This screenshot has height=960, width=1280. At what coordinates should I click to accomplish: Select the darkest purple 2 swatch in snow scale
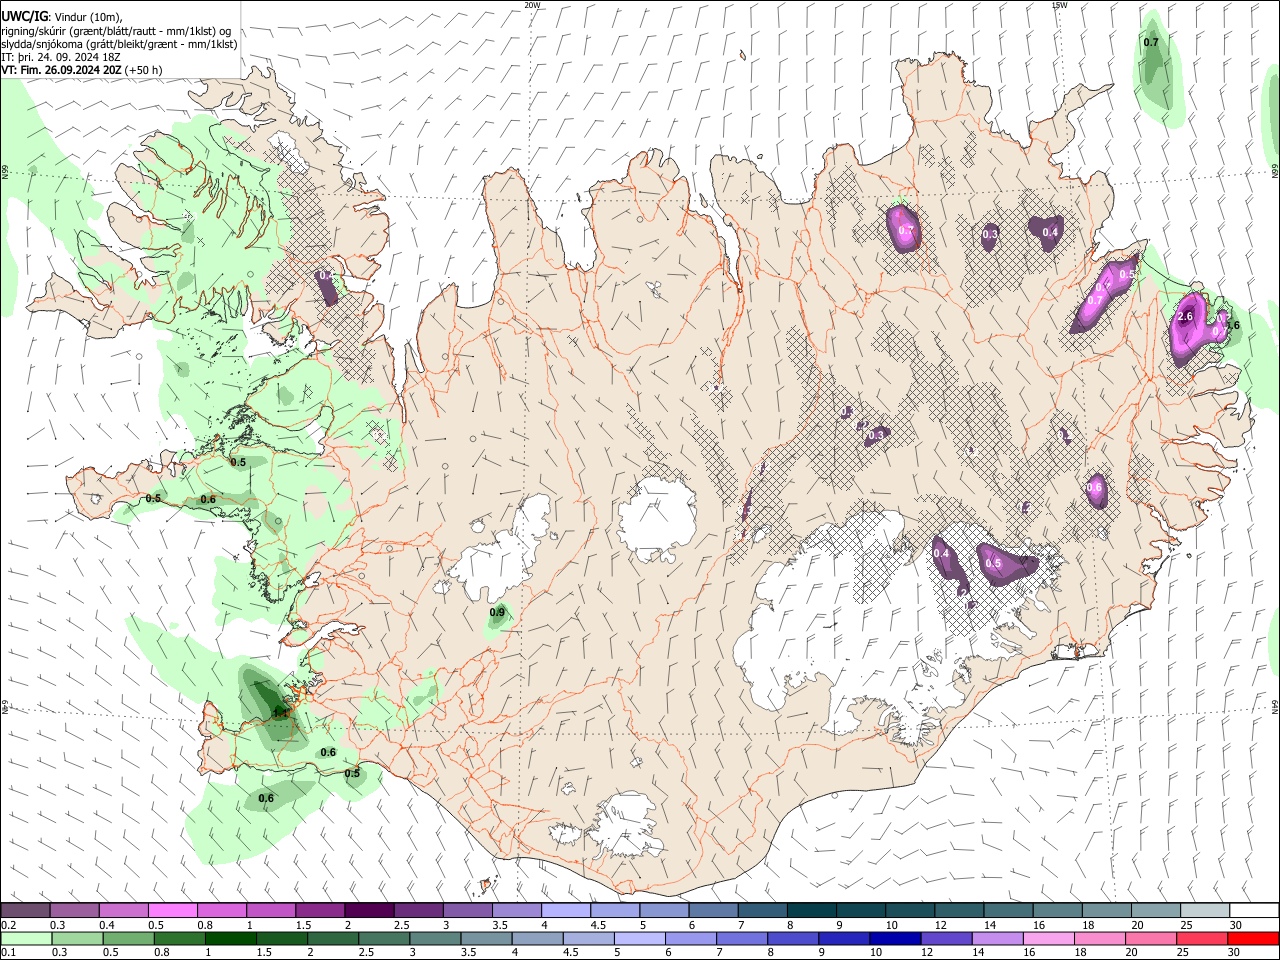tap(369, 911)
